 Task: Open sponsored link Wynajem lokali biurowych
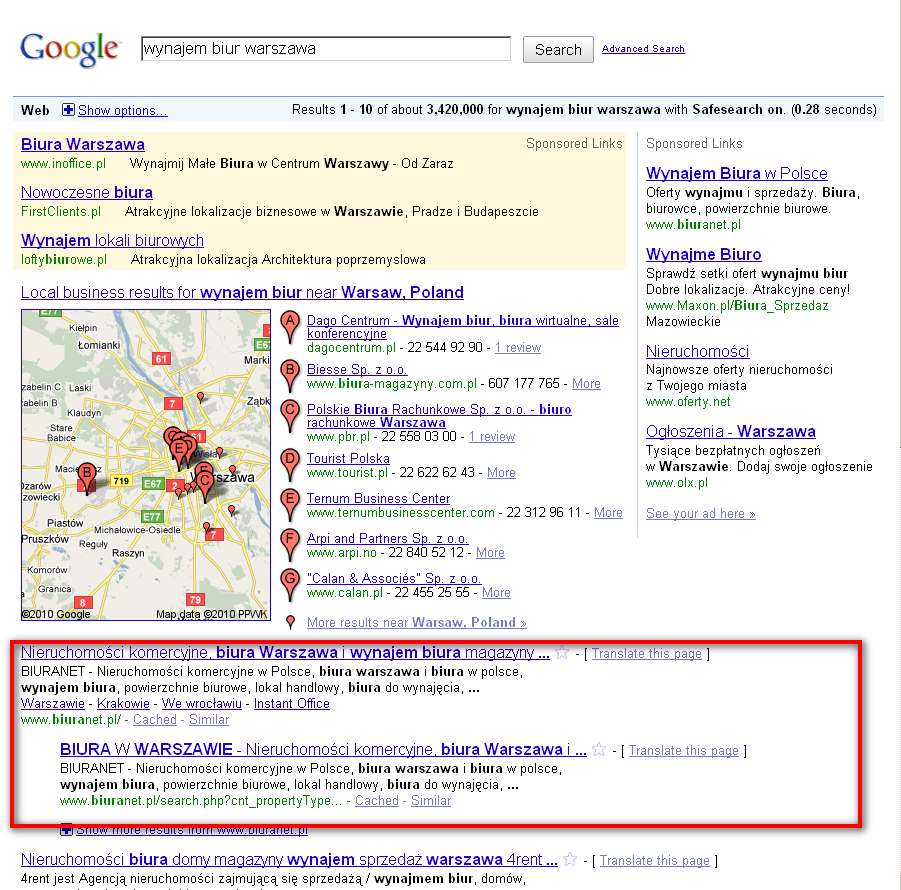[x=112, y=240]
